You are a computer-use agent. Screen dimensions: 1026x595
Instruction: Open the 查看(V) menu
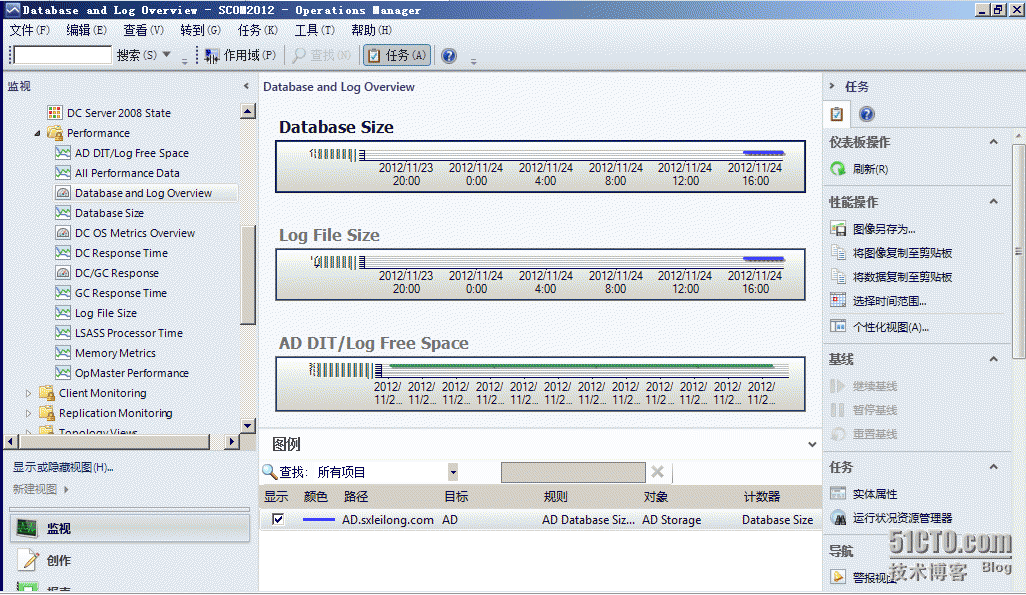pos(143,30)
